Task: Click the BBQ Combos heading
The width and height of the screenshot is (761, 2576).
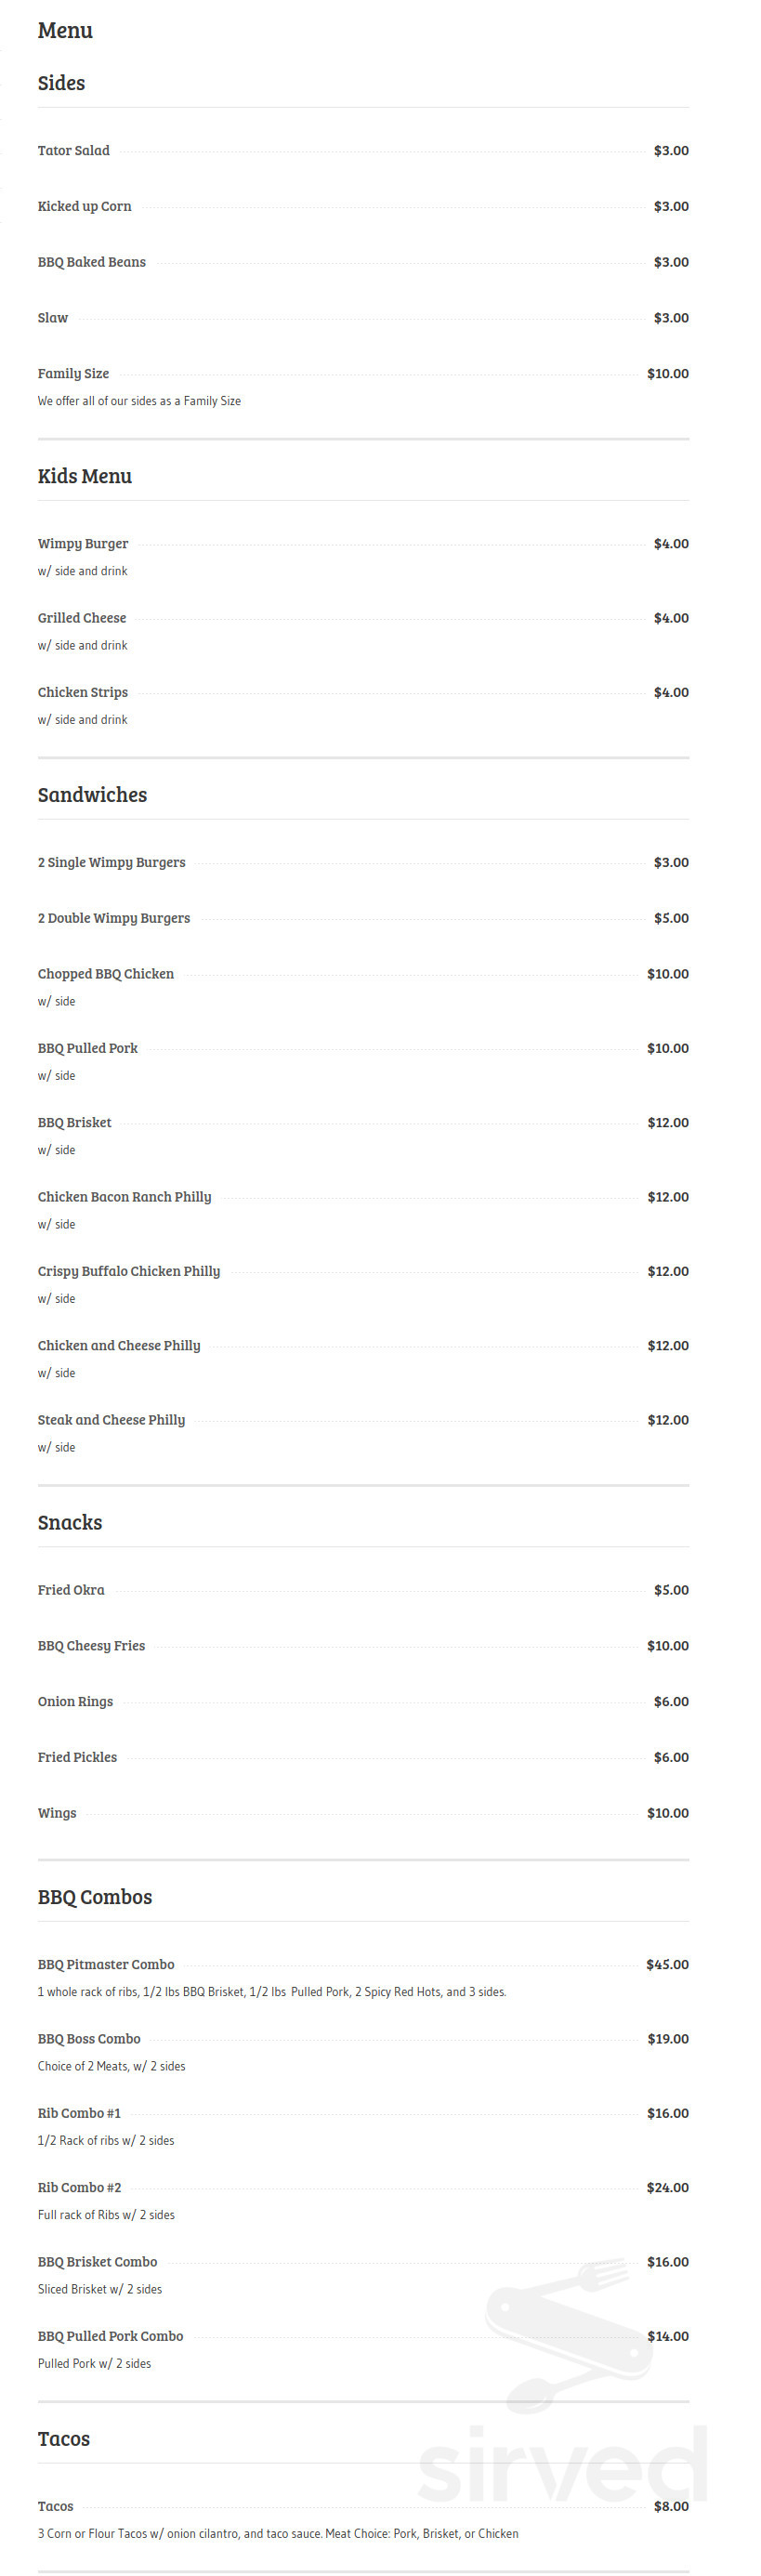Action: click(x=95, y=1897)
